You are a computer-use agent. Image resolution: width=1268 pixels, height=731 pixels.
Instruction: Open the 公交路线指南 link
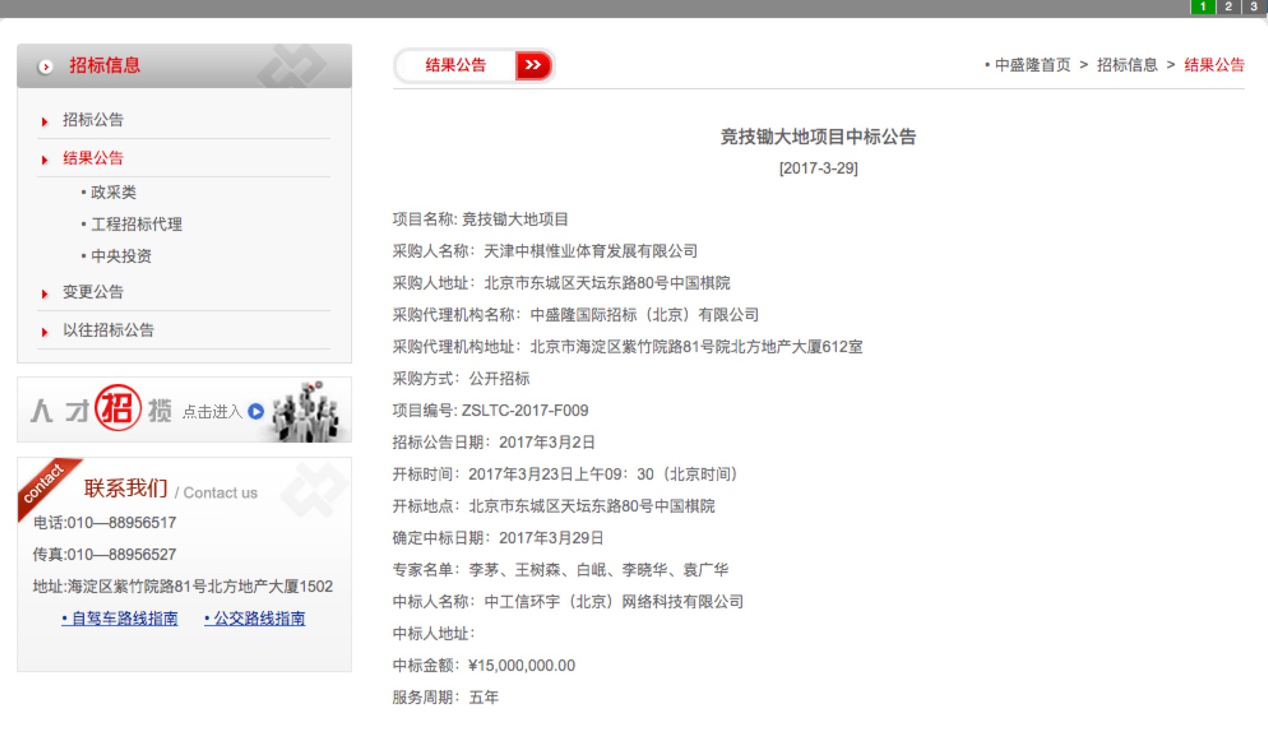tap(255, 619)
